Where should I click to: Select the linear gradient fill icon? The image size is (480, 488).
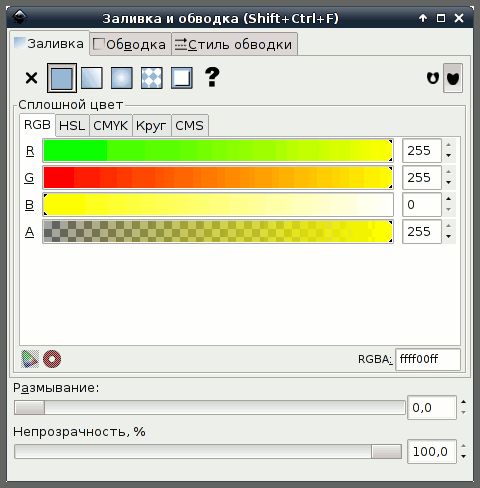click(x=92, y=78)
